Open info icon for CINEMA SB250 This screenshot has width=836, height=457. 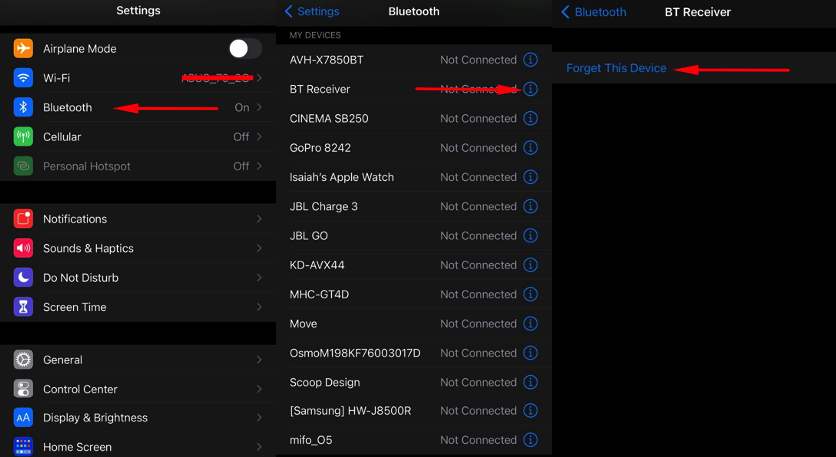[x=530, y=118]
